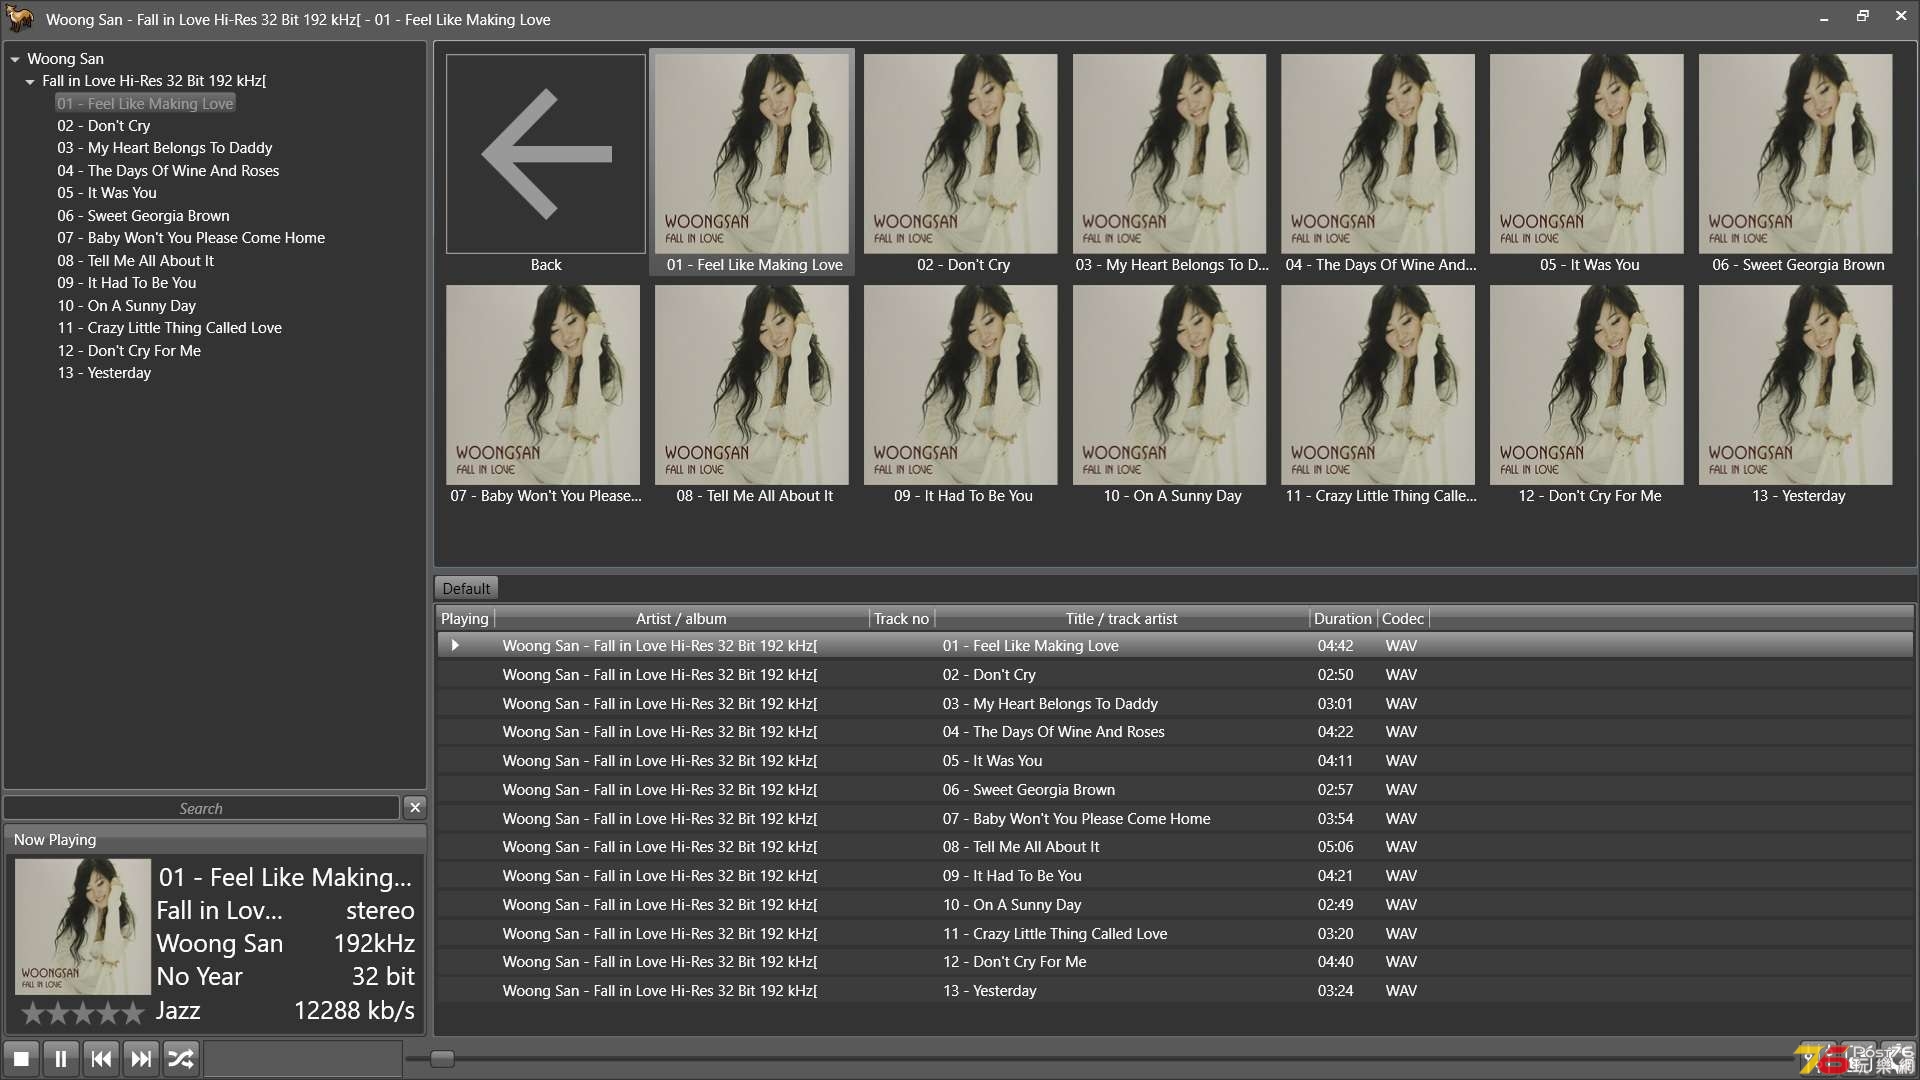Rate track using the star rating
Viewport: 1920px width, 1080px height.
[83, 1014]
